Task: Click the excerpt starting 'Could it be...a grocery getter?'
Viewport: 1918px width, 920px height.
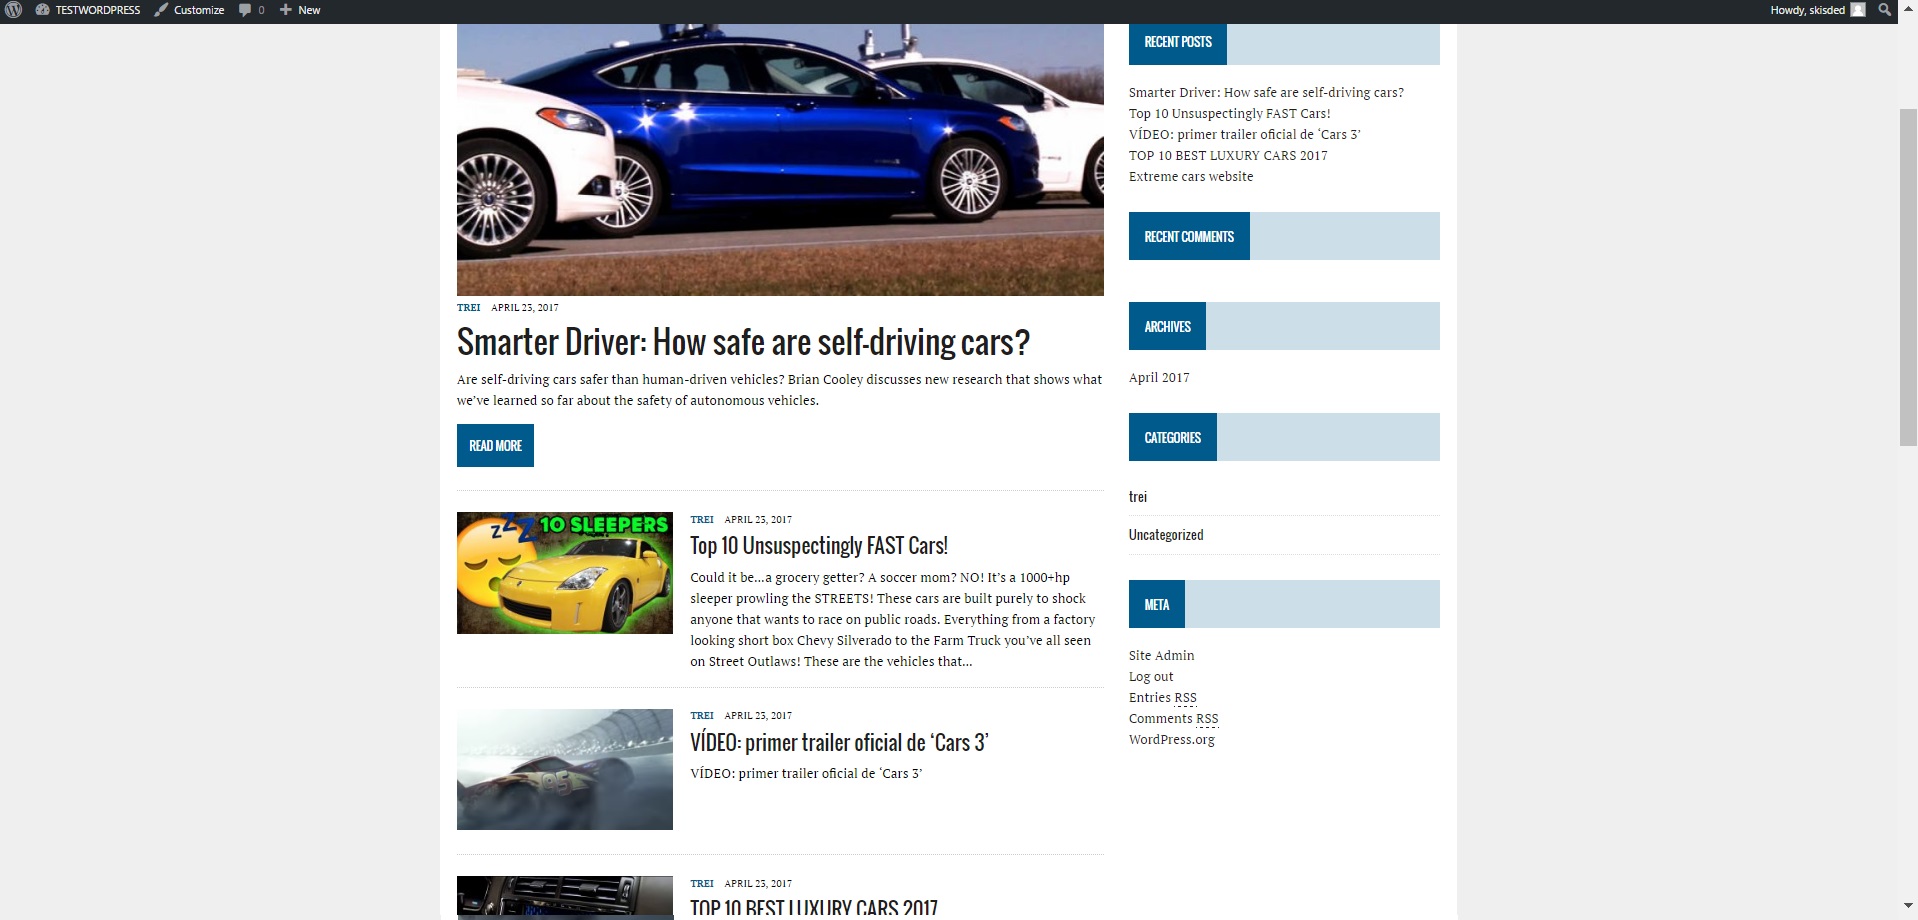Action: 892,620
